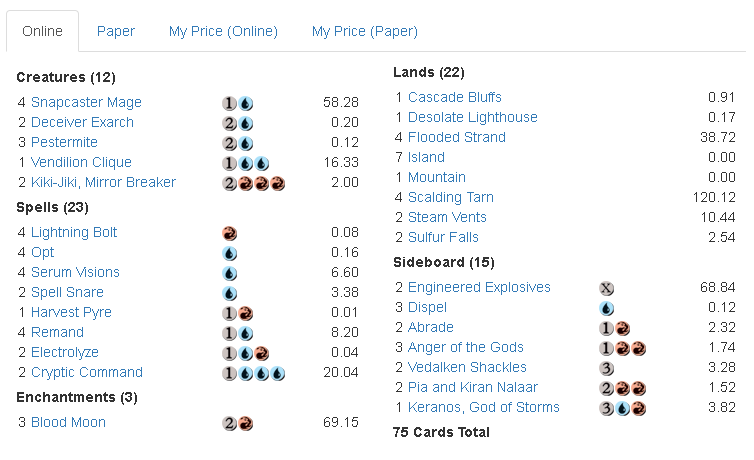754x460 pixels.
Task: Click the mana cost icons for Kiki-Jiki
Action: [x=253, y=182]
